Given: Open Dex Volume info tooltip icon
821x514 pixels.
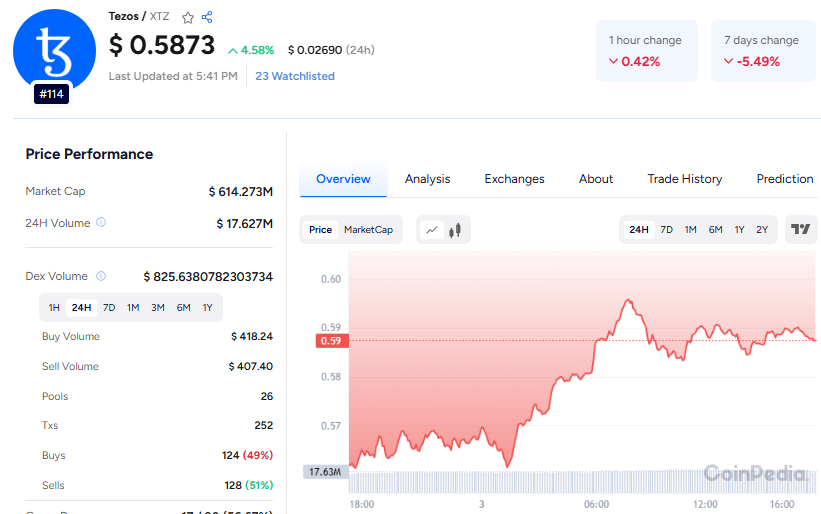Looking at the screenshot, I should 101,276.
